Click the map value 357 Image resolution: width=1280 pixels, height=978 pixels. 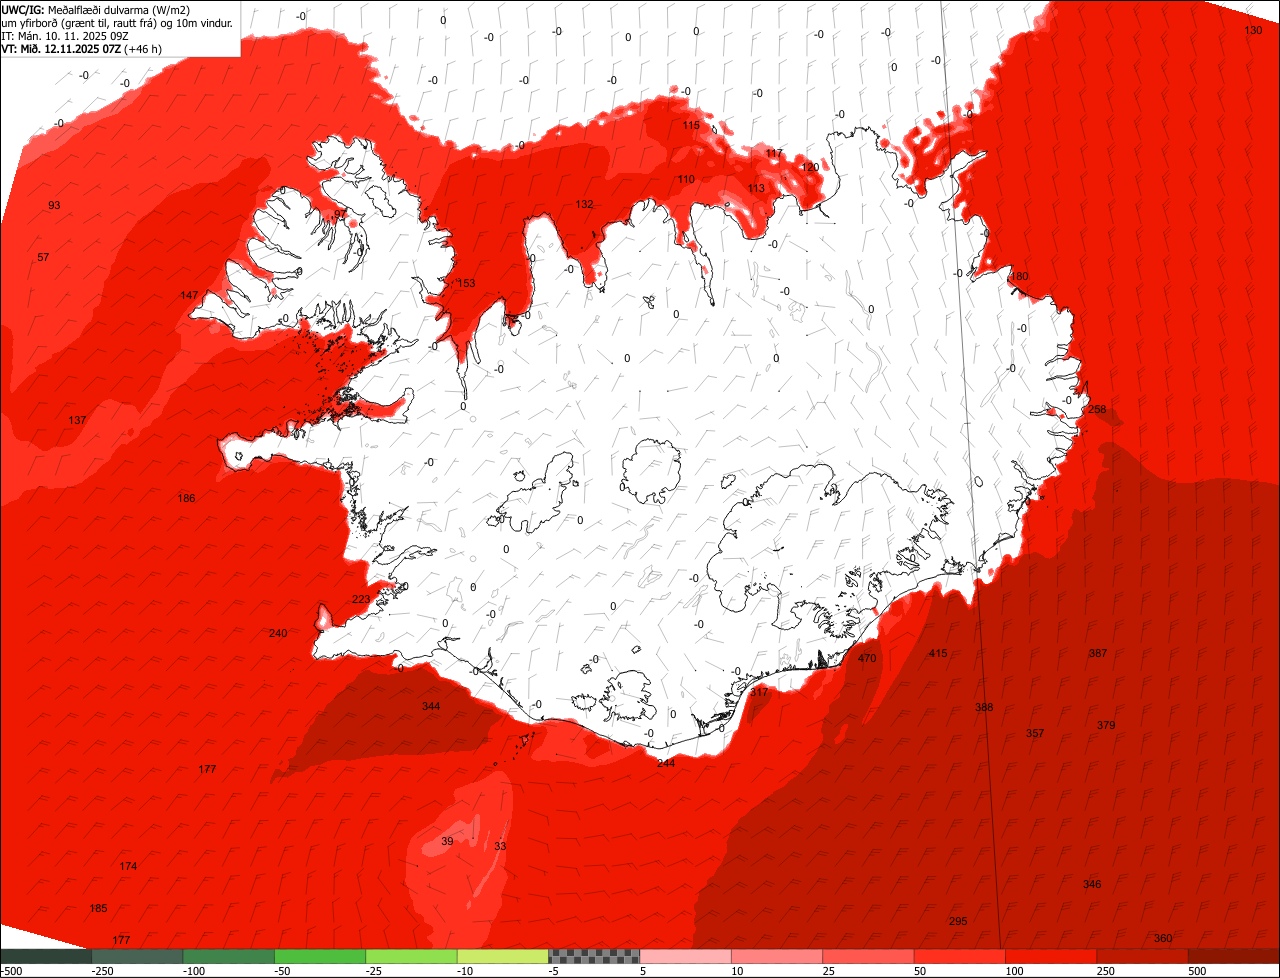click(x=1035, y=734)
